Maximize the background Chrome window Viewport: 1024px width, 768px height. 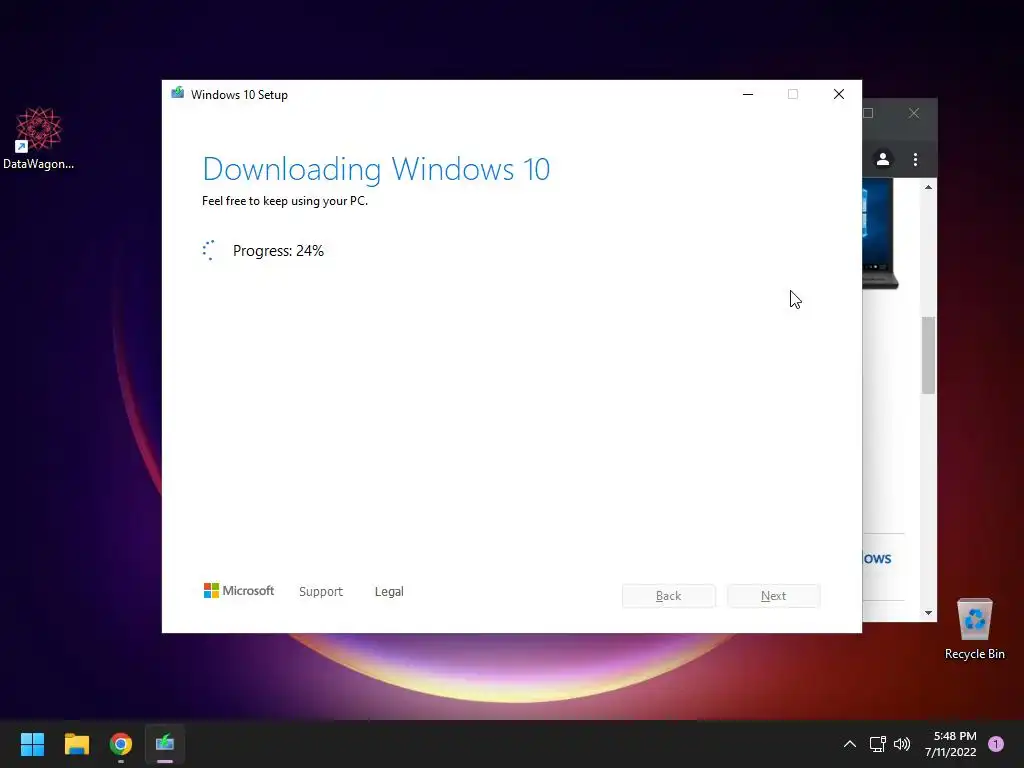point(869,114)
